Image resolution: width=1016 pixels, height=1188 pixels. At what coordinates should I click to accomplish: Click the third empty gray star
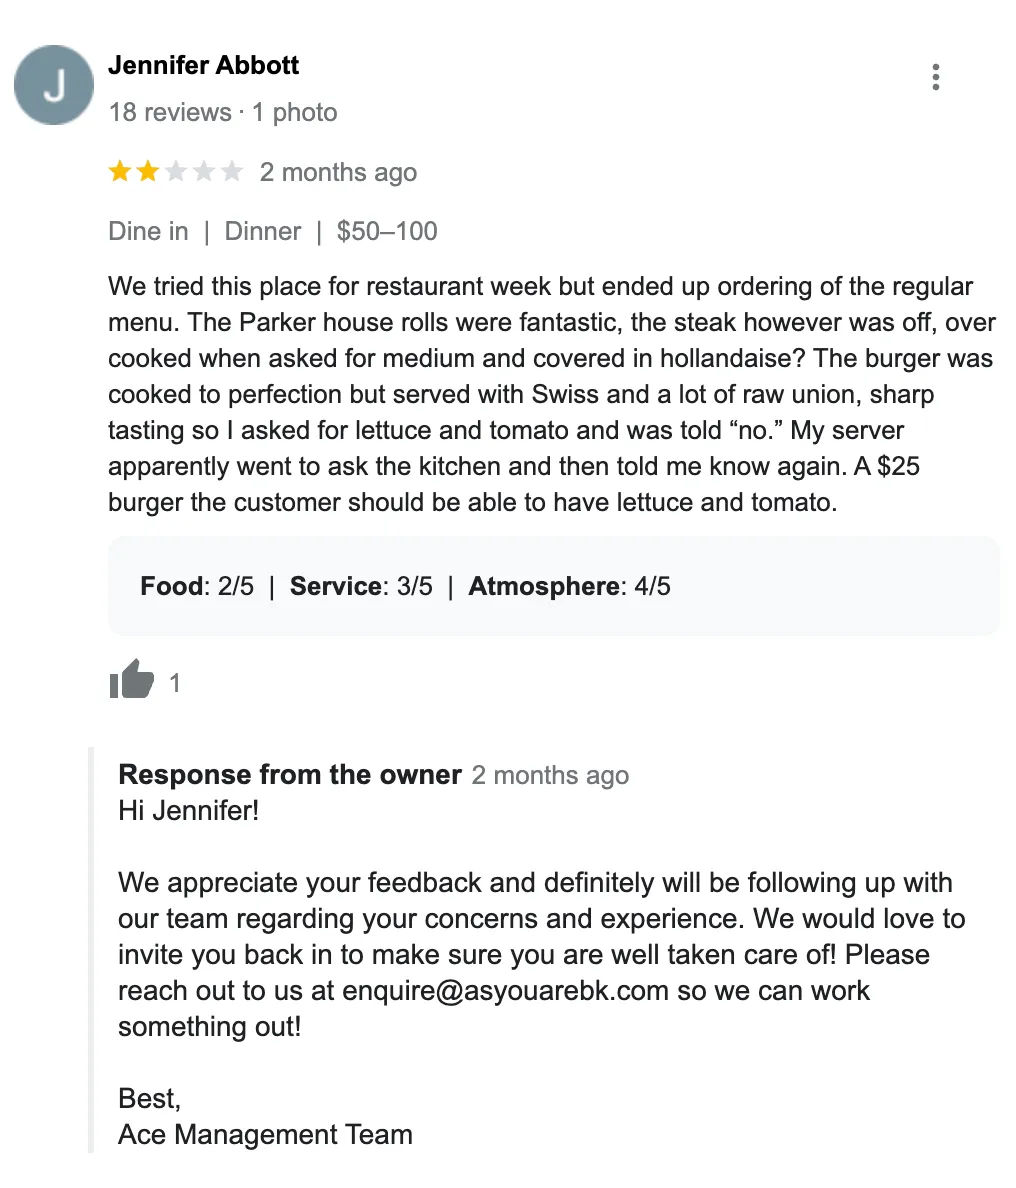click(176, 172)
